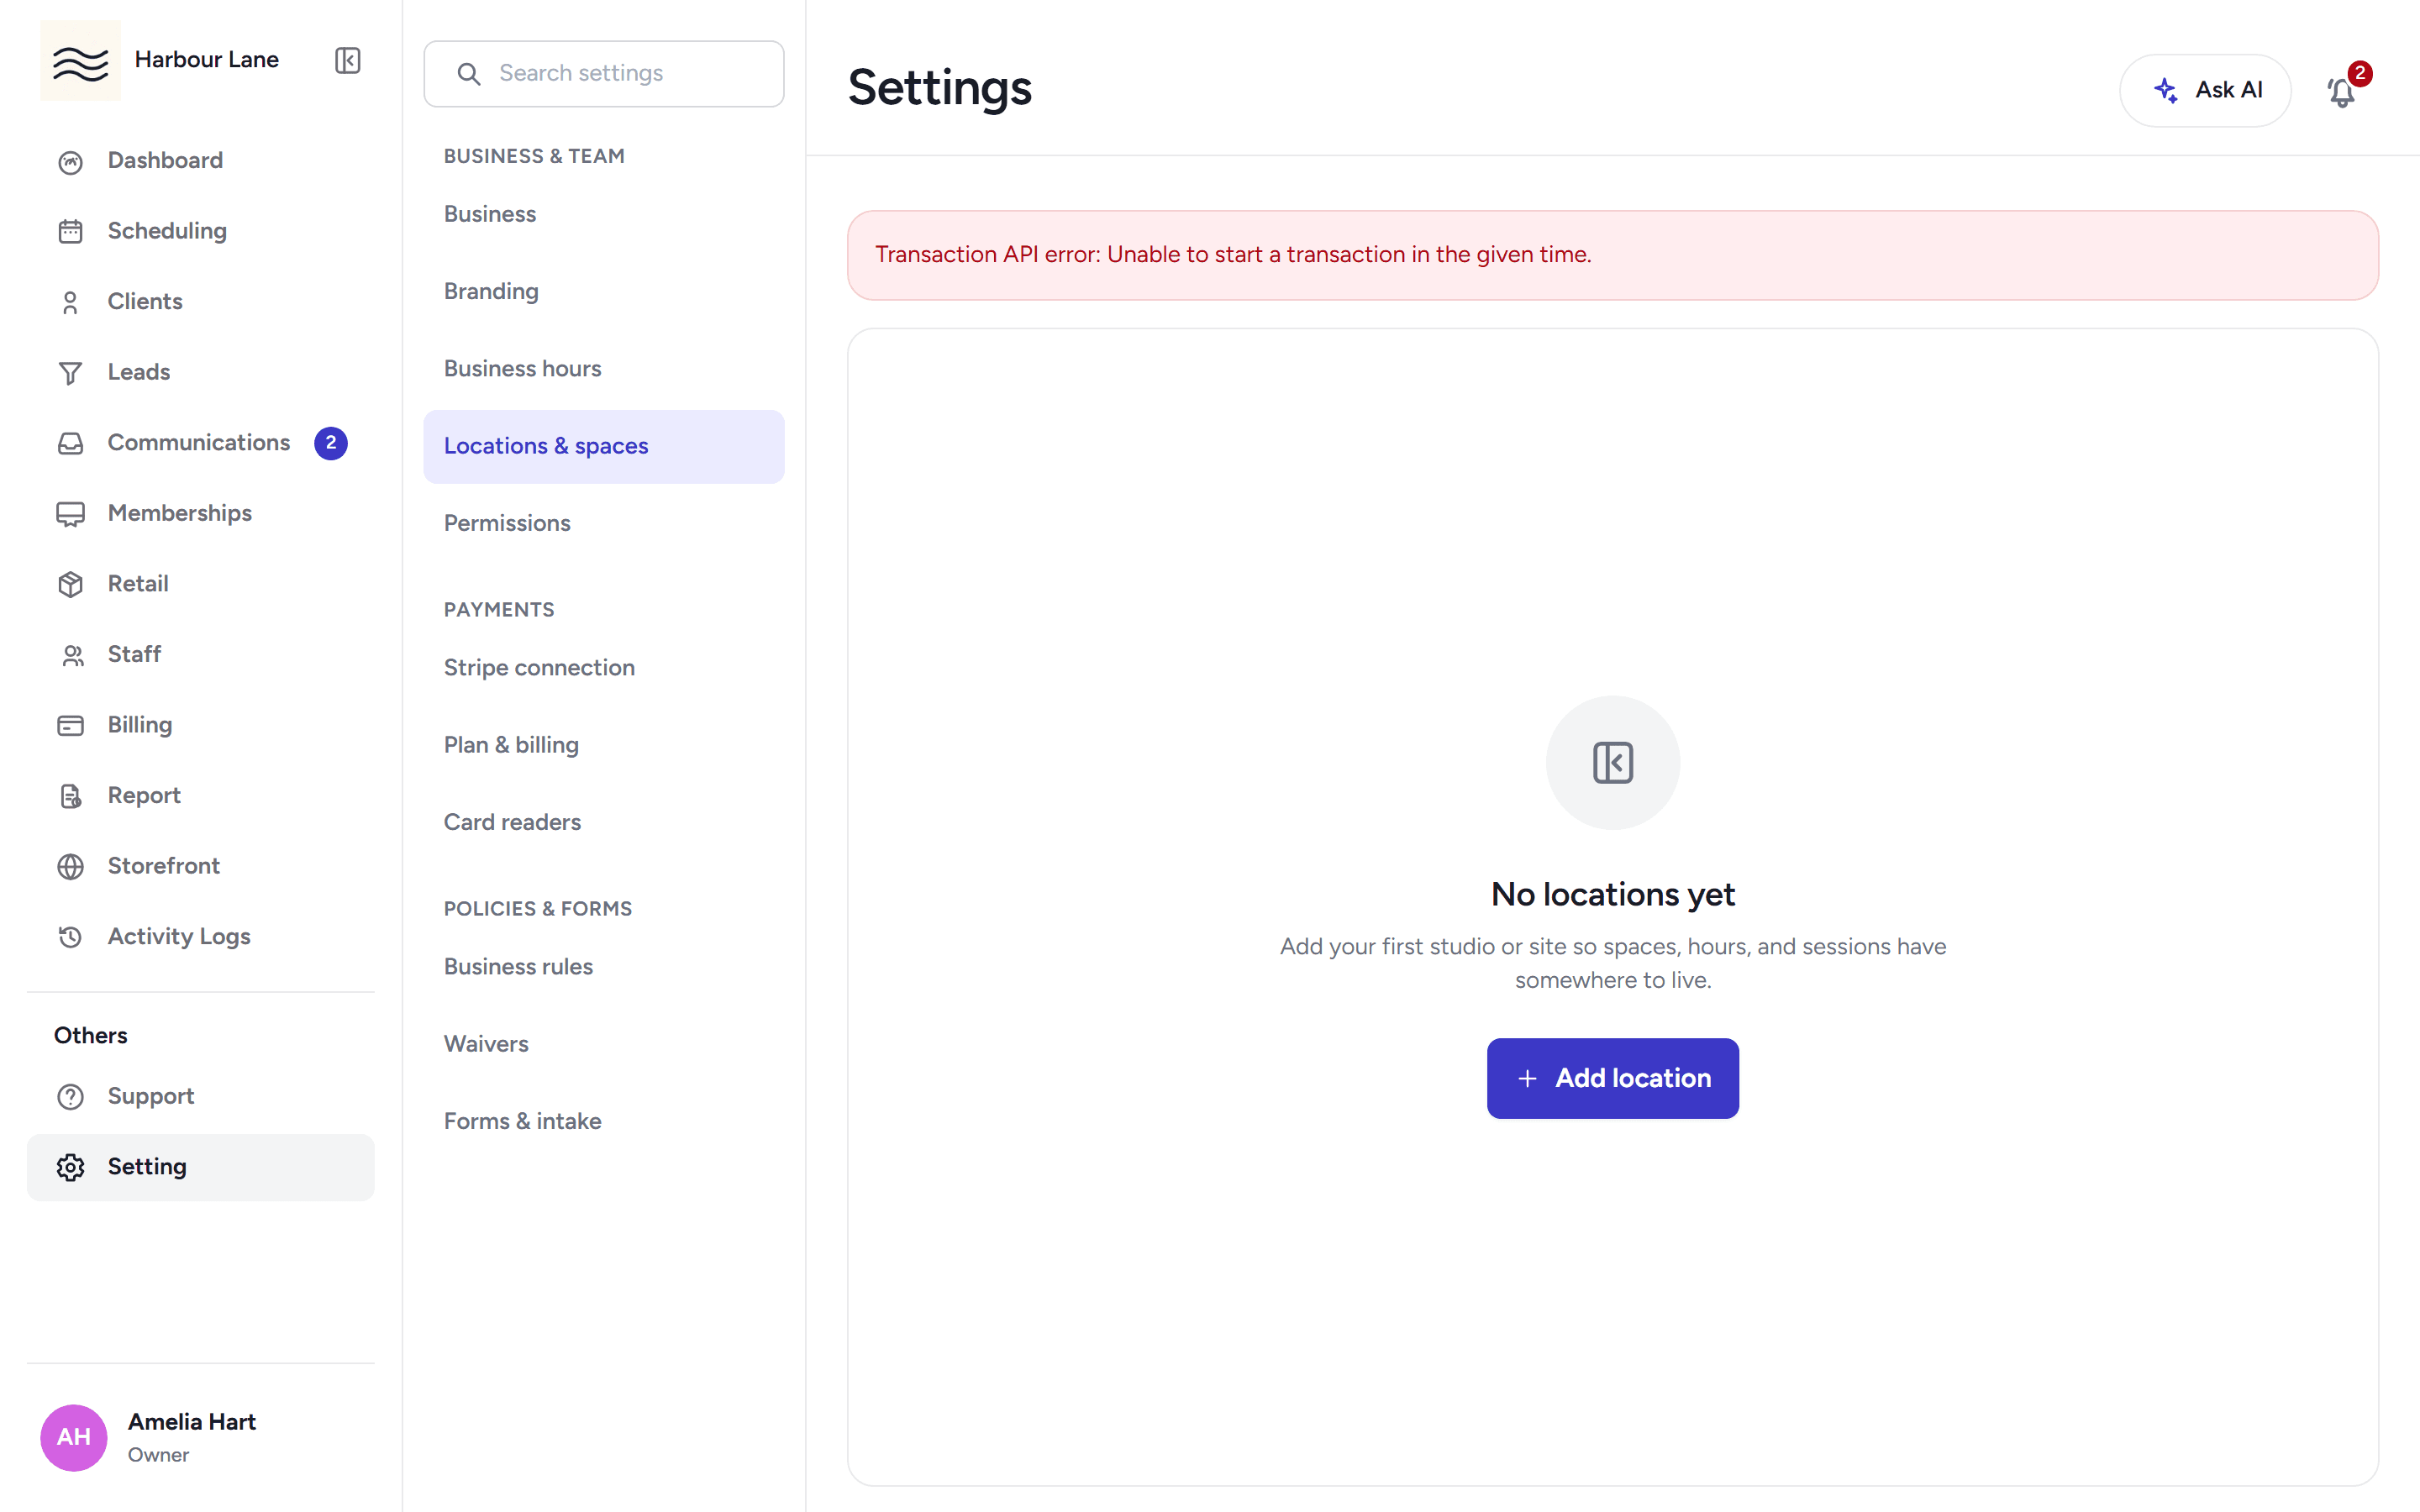The image size is (2420, 1512).
Task: Click the Communications inbox icon
Action: click(x=70, y=443)
